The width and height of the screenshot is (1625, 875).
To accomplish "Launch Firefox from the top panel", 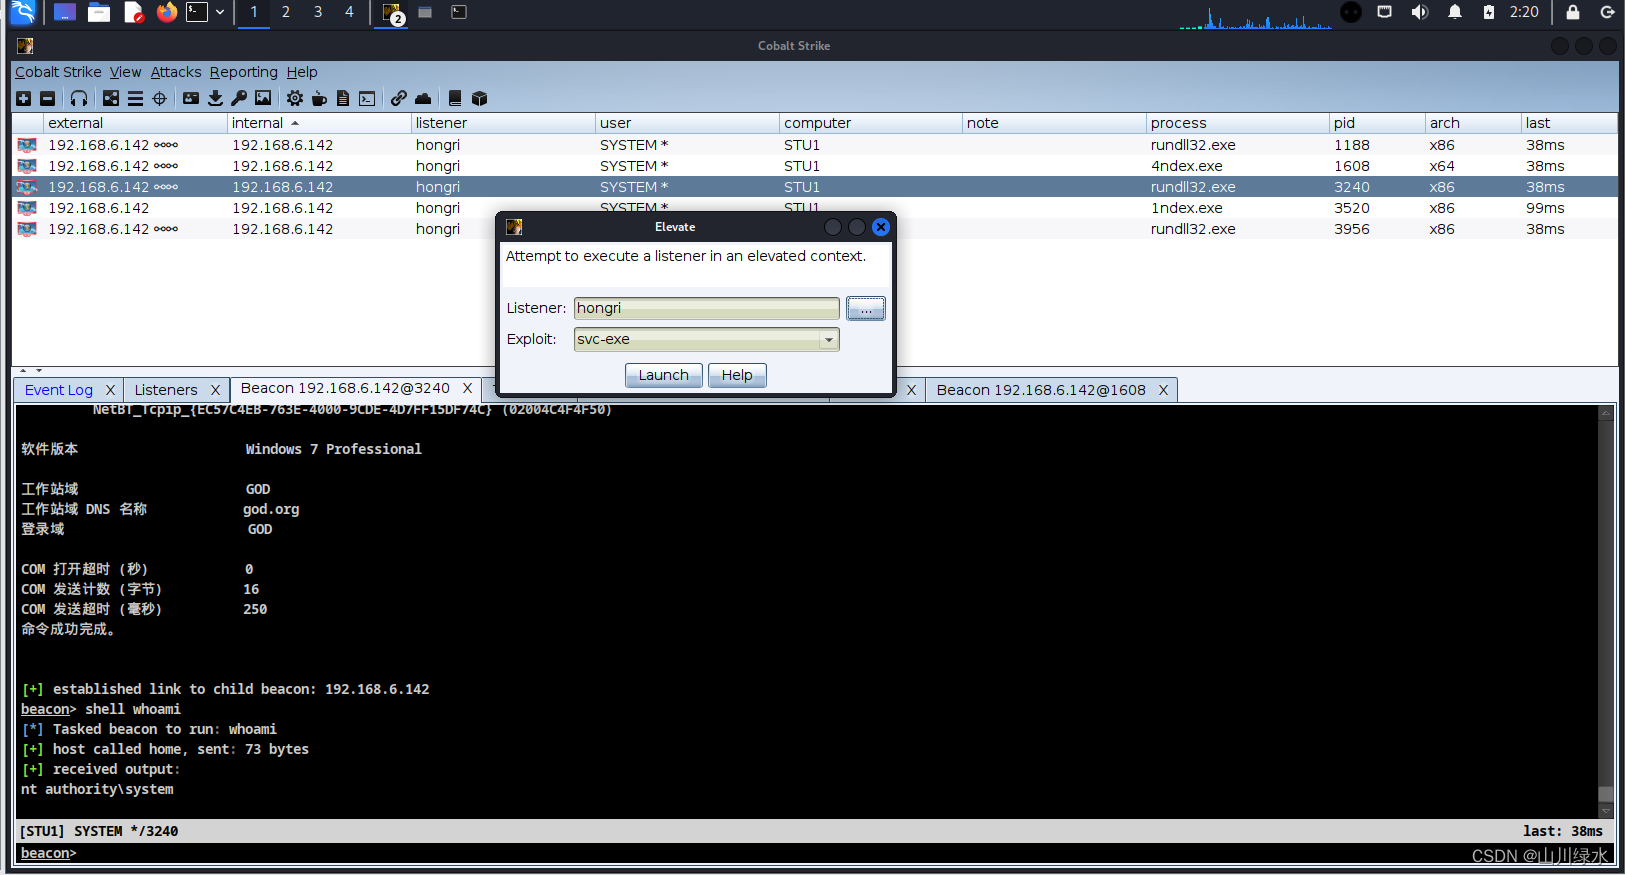I will 166,12.
